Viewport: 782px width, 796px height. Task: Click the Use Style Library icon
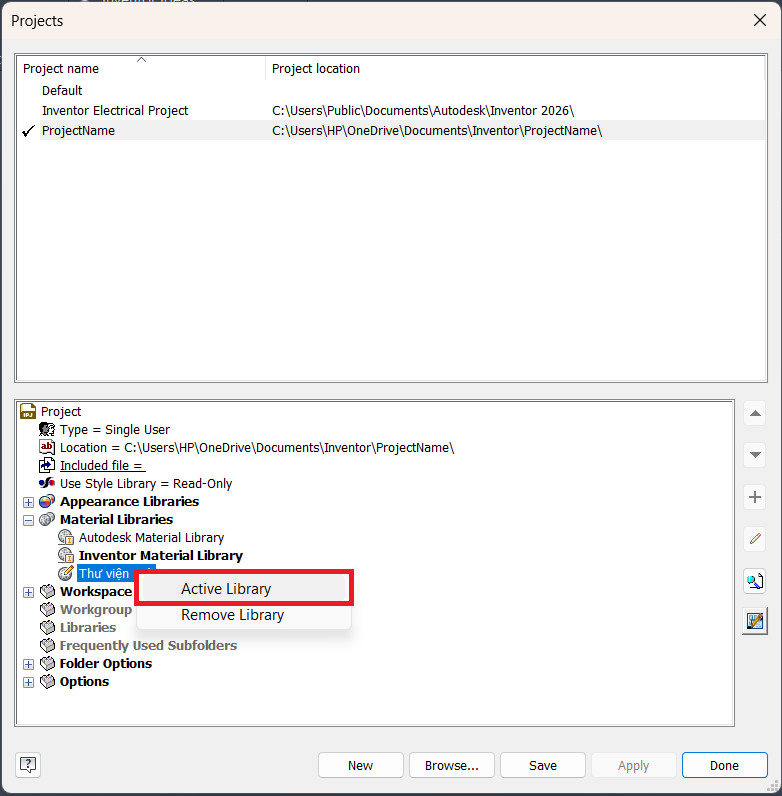point(47,483)
